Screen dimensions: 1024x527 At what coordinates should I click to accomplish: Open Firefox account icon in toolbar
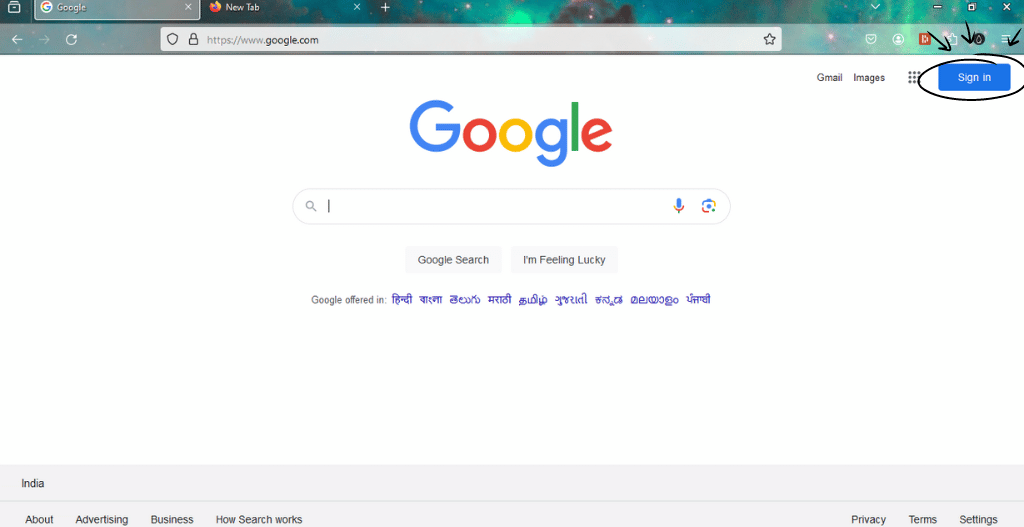tap(899, 39)
